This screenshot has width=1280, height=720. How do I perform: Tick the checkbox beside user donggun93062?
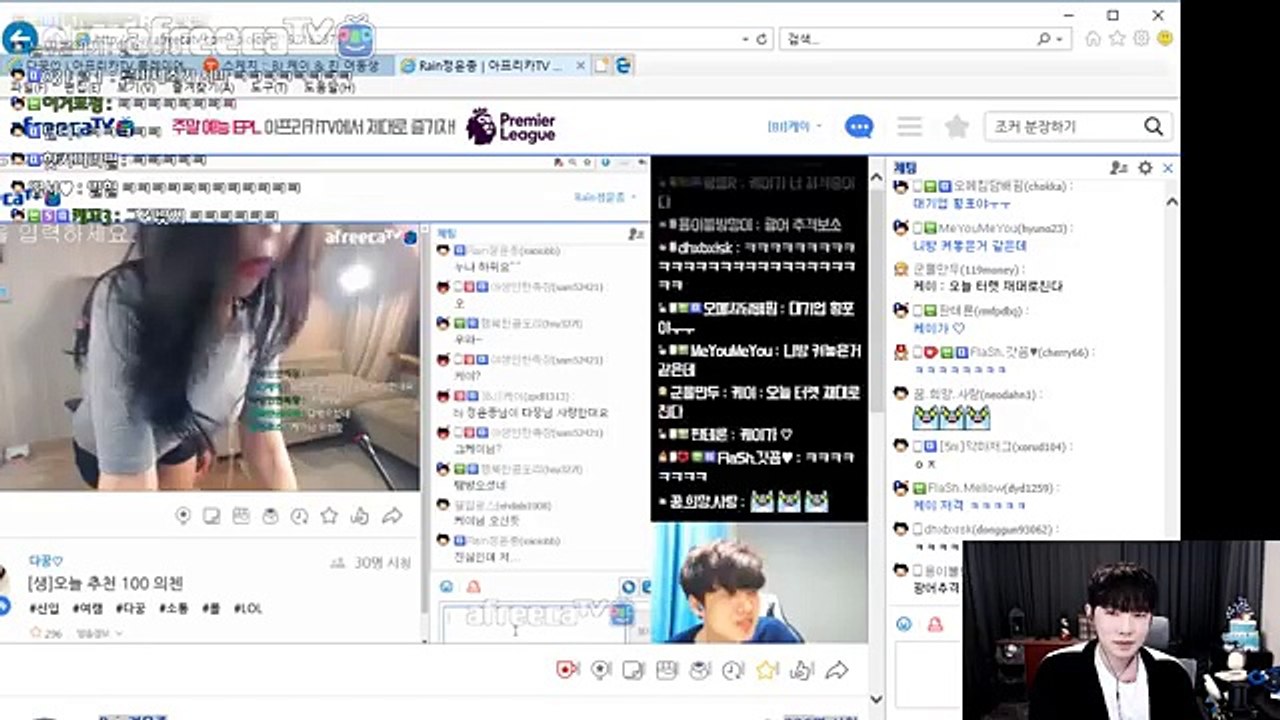[x=917, y=529]
